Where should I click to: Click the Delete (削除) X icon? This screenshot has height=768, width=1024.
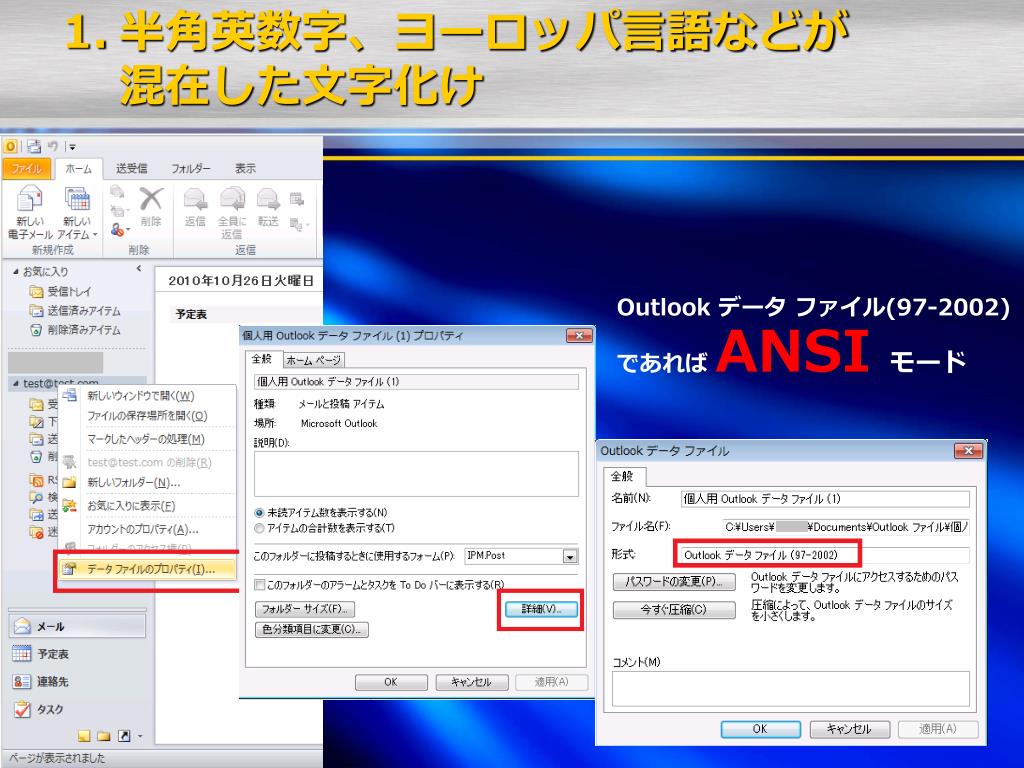(x=152, y=199)
